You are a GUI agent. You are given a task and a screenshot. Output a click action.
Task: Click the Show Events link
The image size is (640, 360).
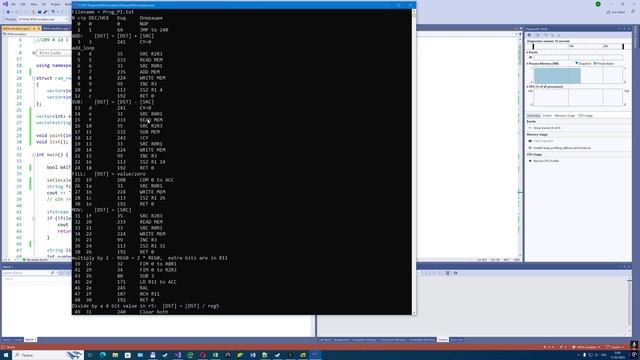(x=547, y=128)
